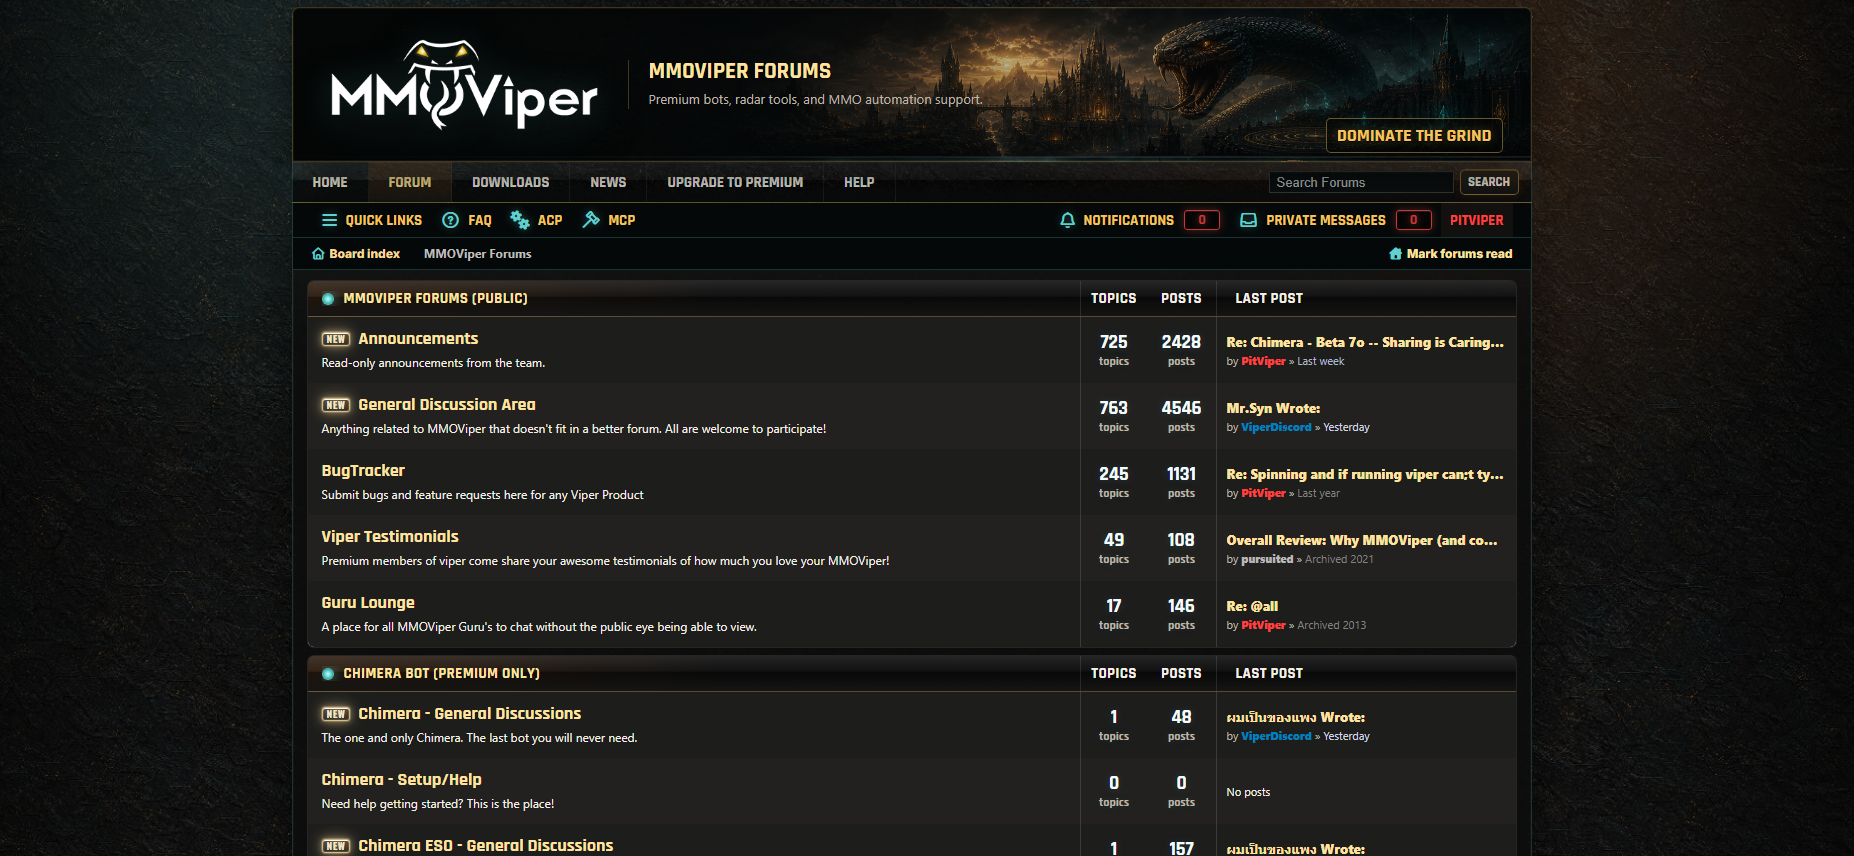Image resolution: width=1854 pixels, height=856 pixels.
Task: Click the Board index breadcrumb link
Action: tap(364, 254)
